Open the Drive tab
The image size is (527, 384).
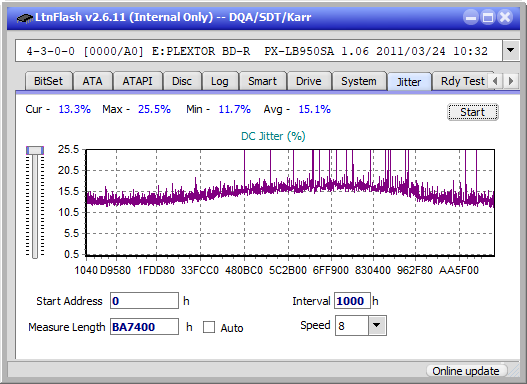coord(309,81)
